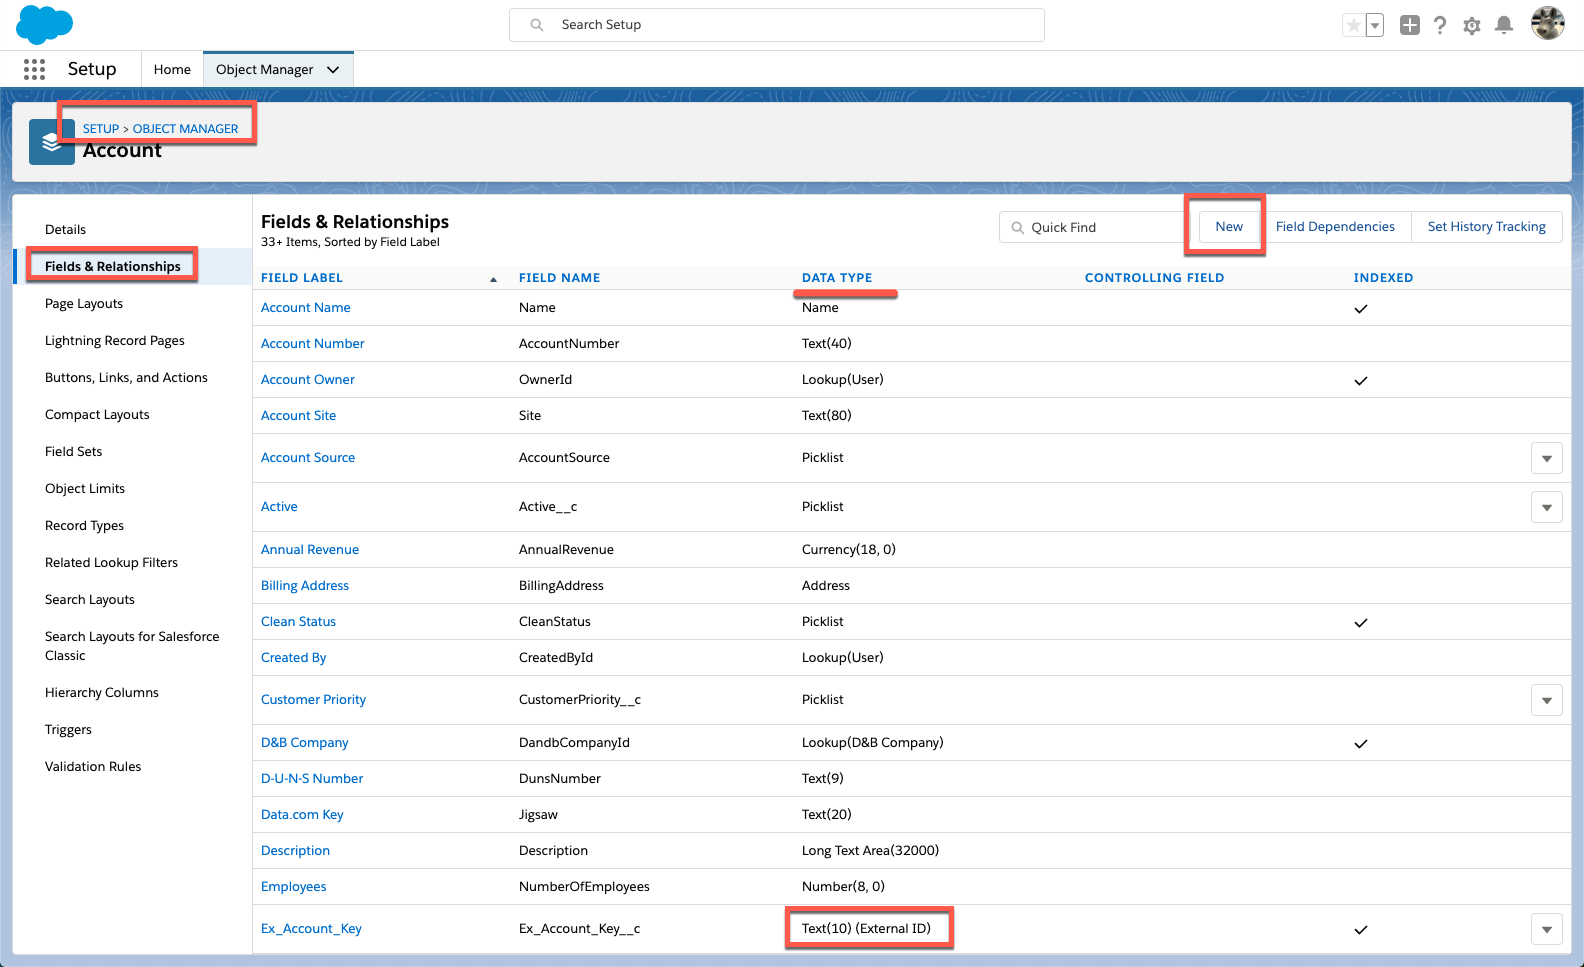Select Page Layouts in the sidebar
Viewport: 1584px width, 967px height.
coord(84,304)
